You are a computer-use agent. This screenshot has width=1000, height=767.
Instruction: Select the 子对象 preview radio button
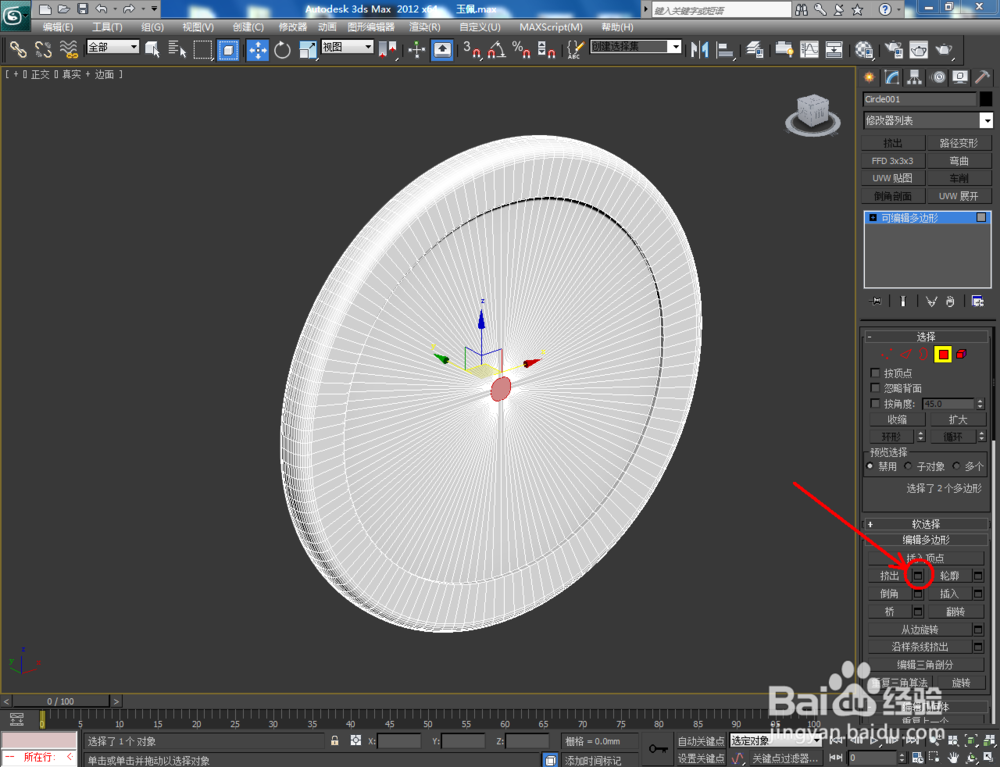(x=908, y=466)
